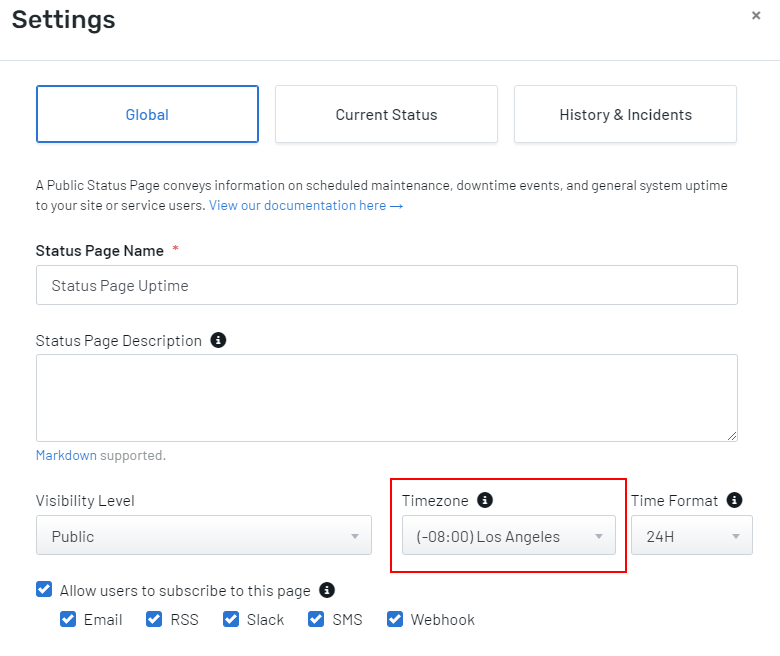
Task: Grab the textarea resize handle
Action: [x=731, y=436]
